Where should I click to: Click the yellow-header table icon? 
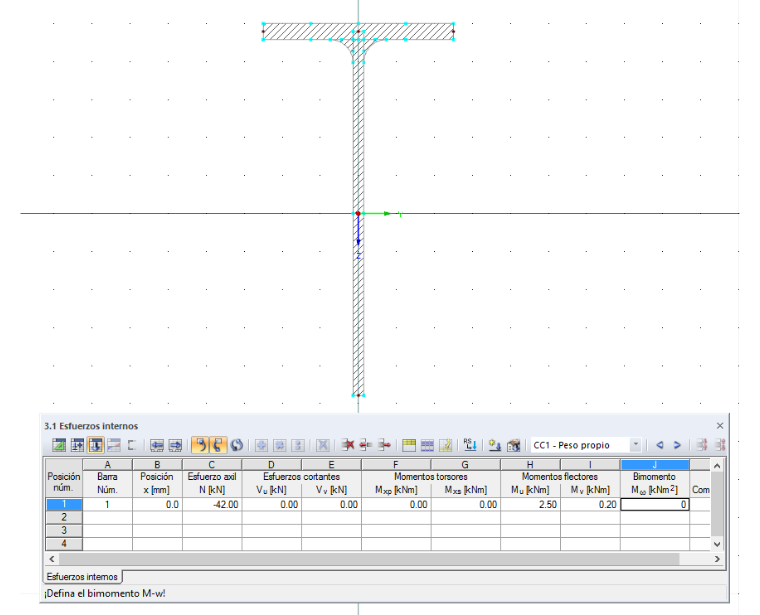pos(409,445)
